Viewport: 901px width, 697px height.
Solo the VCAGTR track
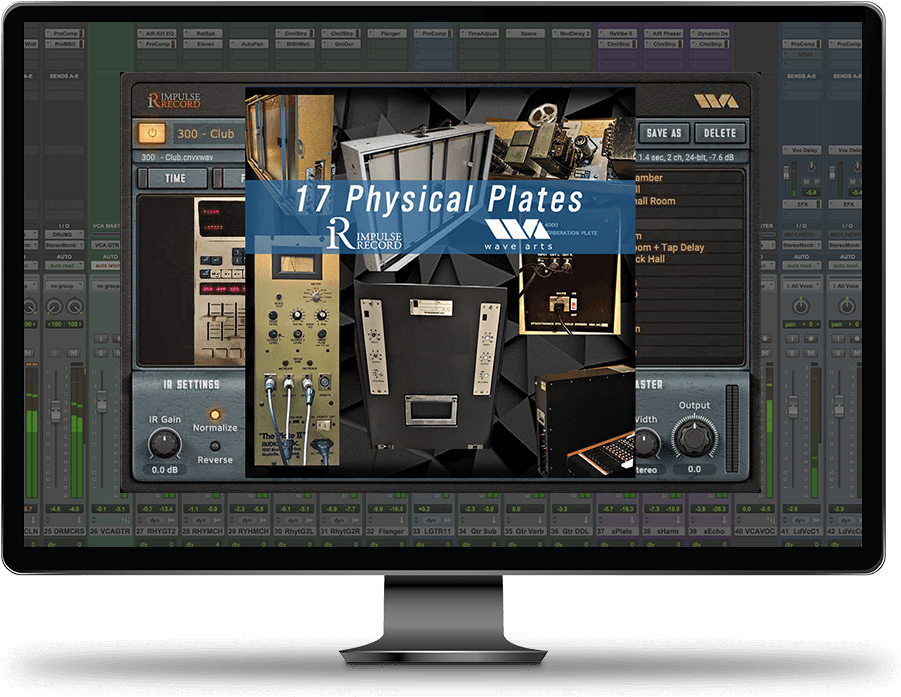pos(101,352)
